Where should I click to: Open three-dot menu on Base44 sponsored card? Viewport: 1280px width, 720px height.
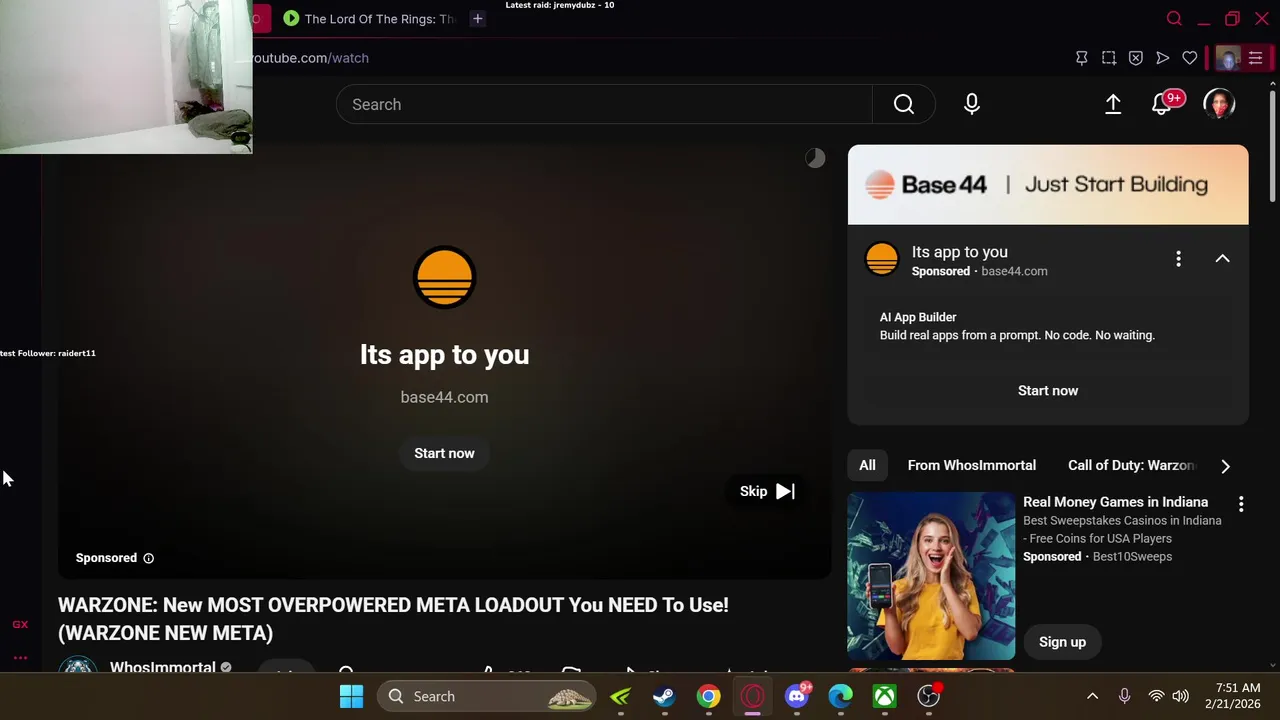coord(1178,259)
